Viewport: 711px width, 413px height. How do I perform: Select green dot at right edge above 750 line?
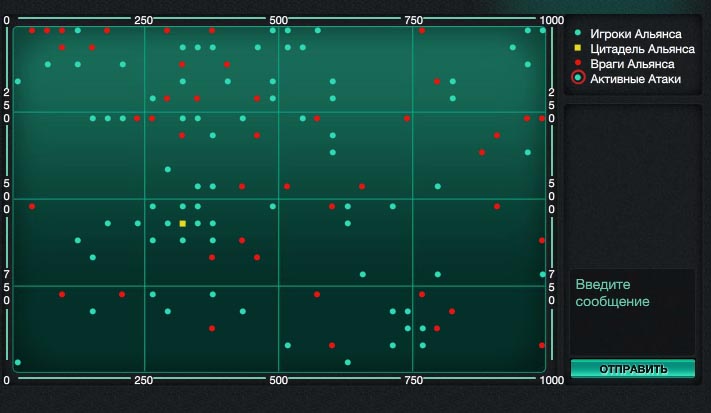tap(543, 274)
